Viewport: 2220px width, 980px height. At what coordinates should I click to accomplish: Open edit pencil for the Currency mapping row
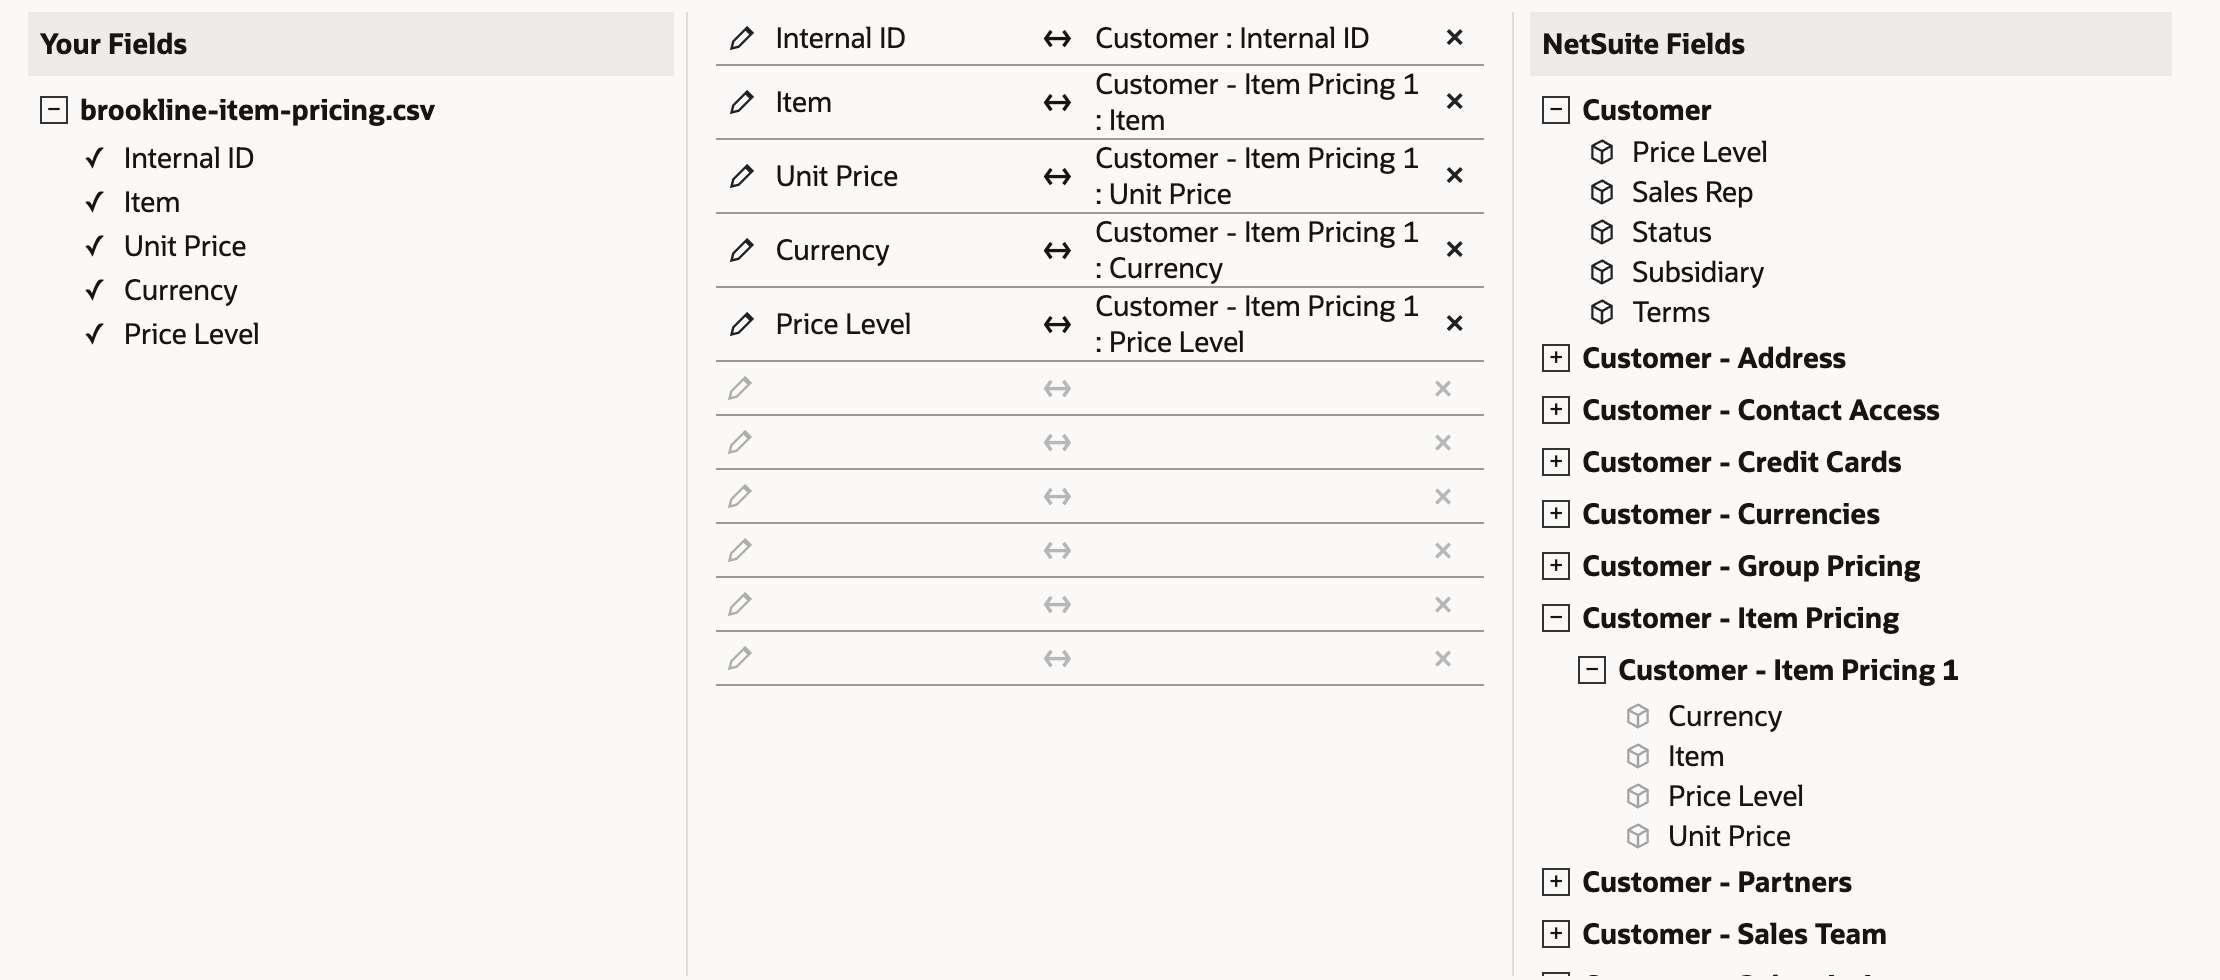click(741, 250)
